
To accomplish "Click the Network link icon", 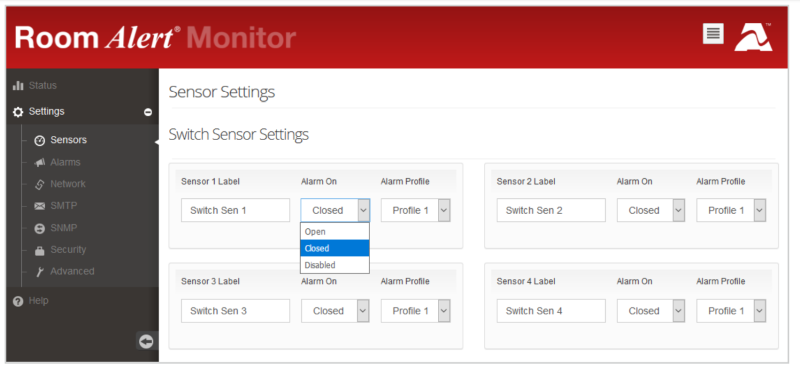I will 39,184.
